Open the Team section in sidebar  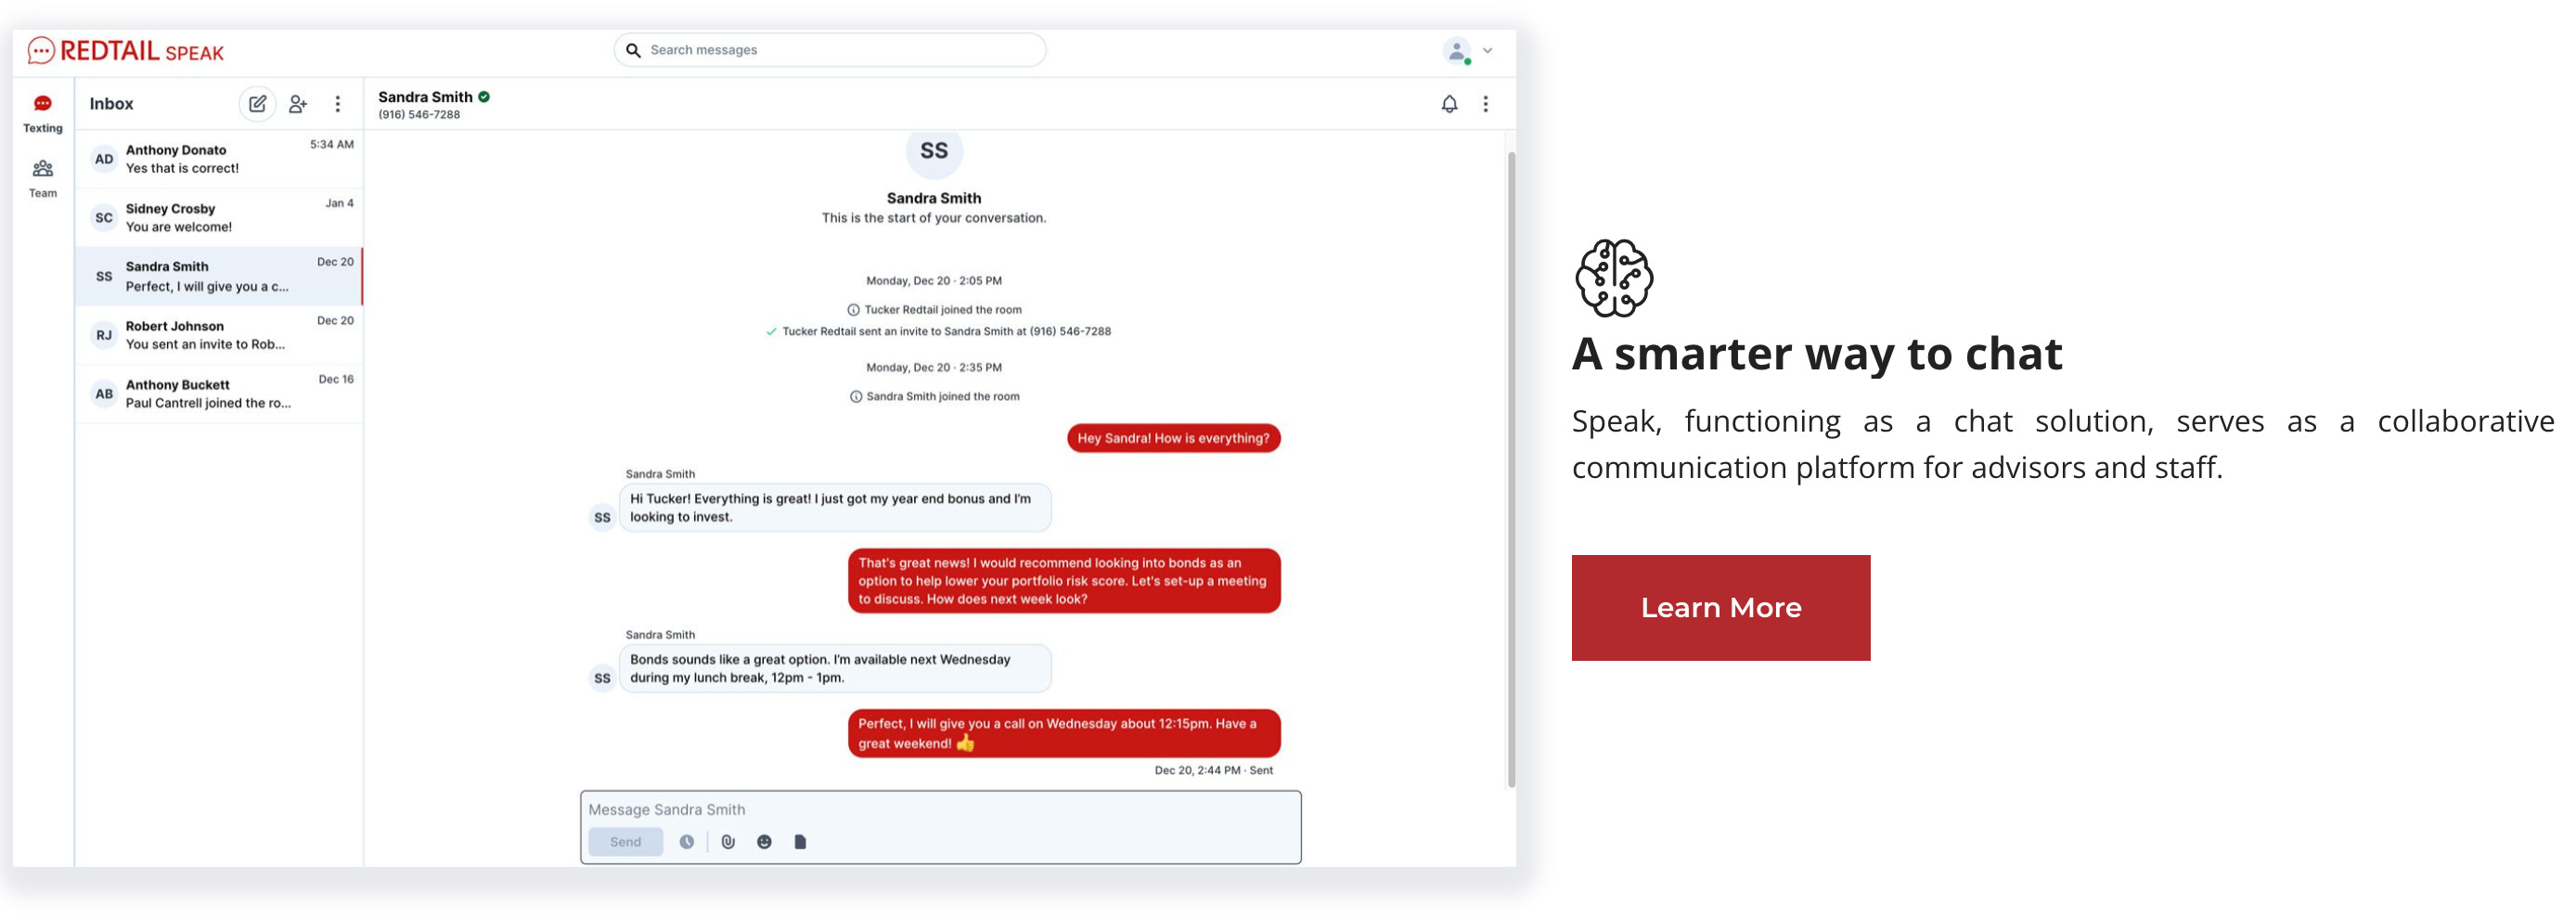tap(42, 179)
